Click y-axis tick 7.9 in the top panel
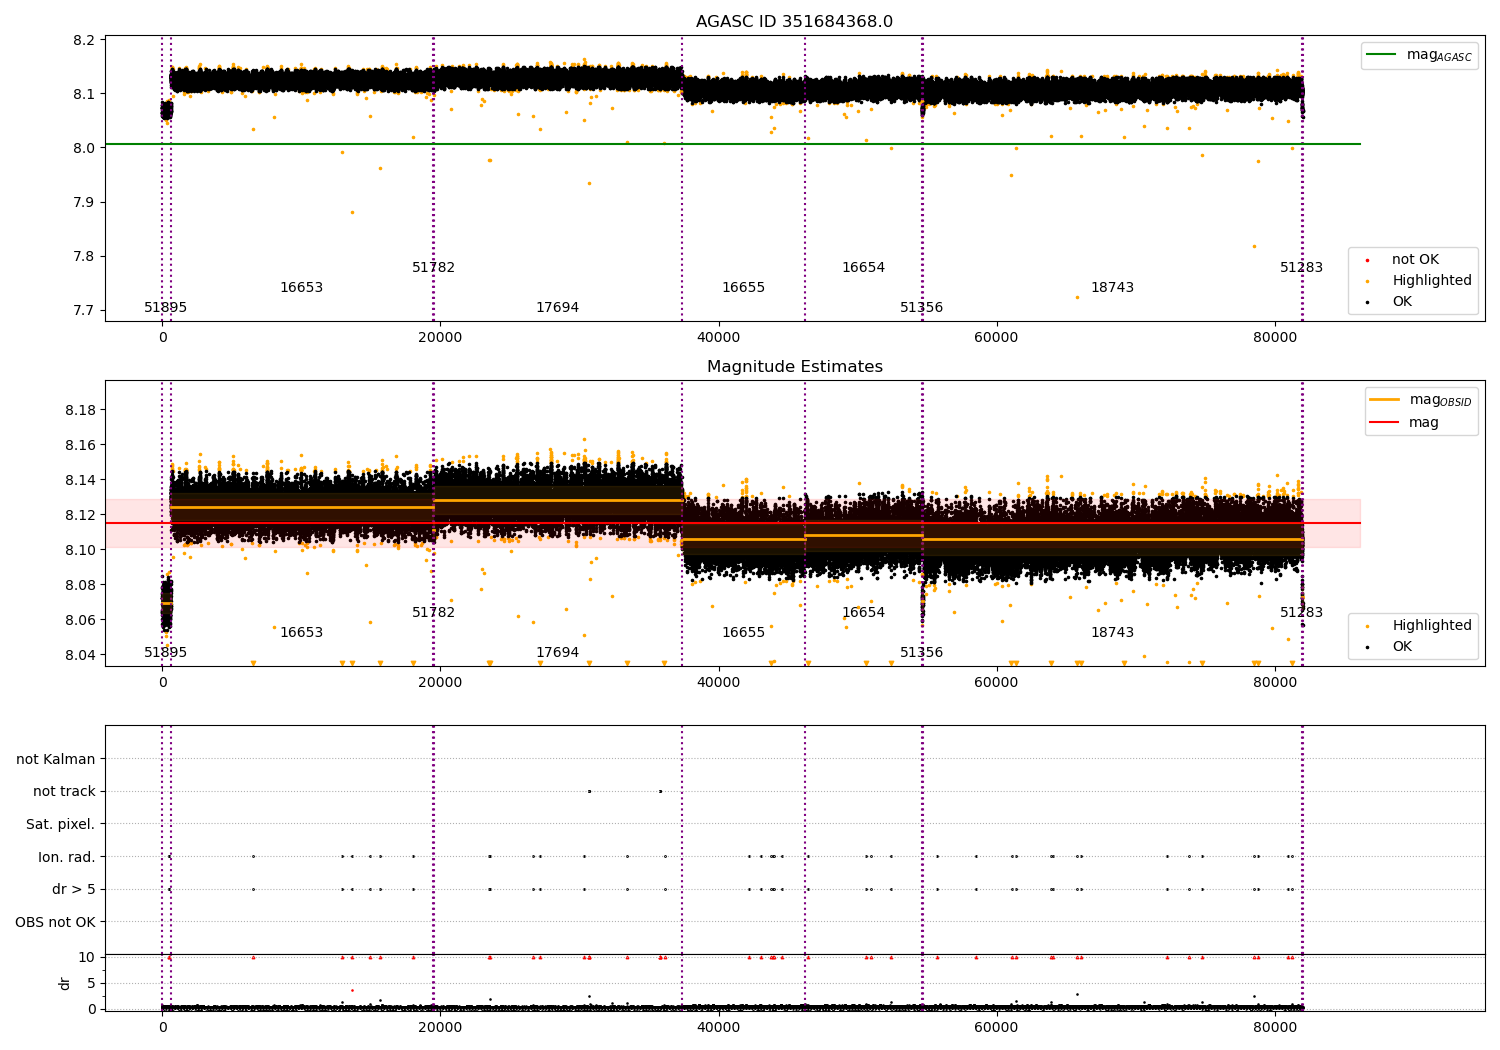 pos(84,202)
